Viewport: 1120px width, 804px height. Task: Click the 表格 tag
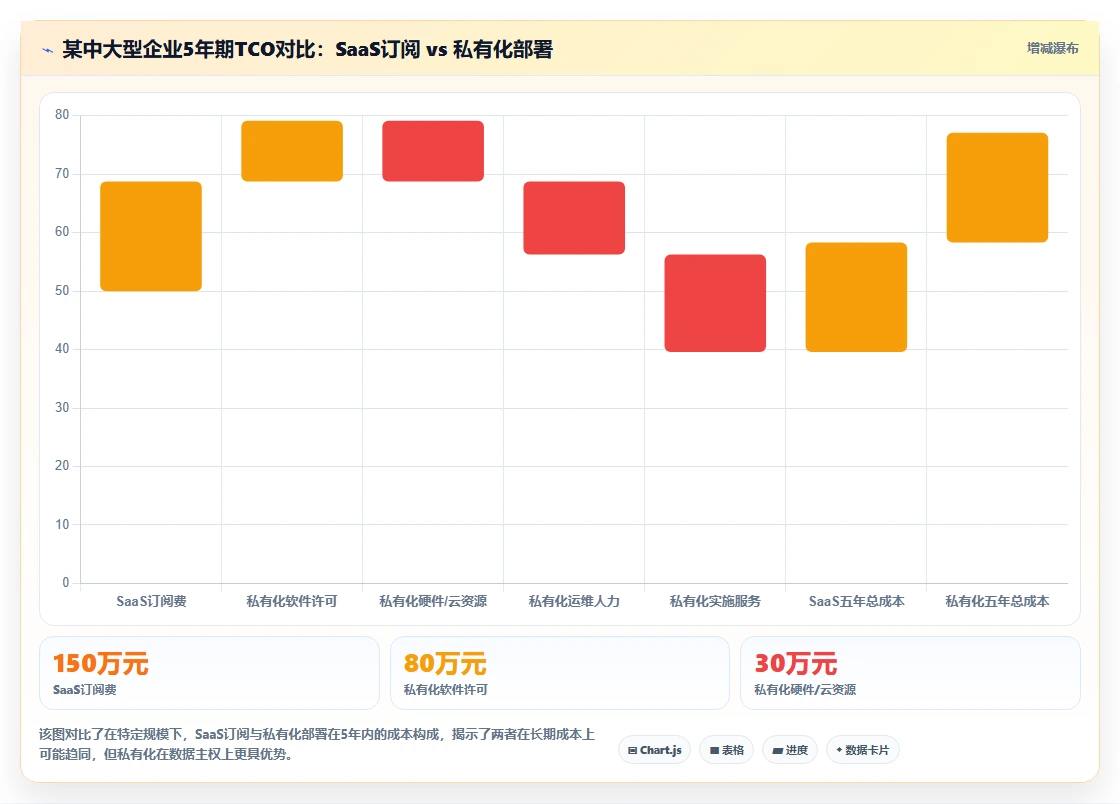point(726,750)
